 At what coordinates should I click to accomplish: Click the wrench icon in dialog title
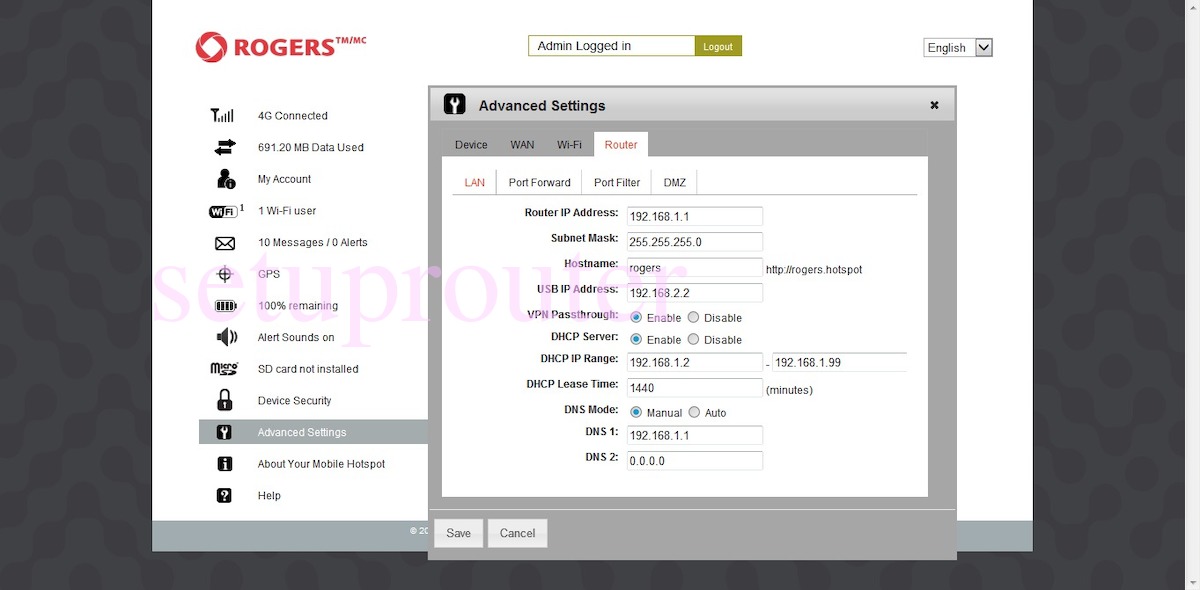(454, 105)
